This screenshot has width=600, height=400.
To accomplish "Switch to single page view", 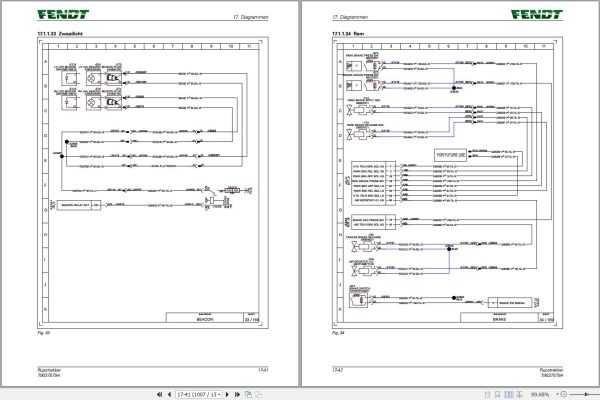I will click(x=488, y=394).
